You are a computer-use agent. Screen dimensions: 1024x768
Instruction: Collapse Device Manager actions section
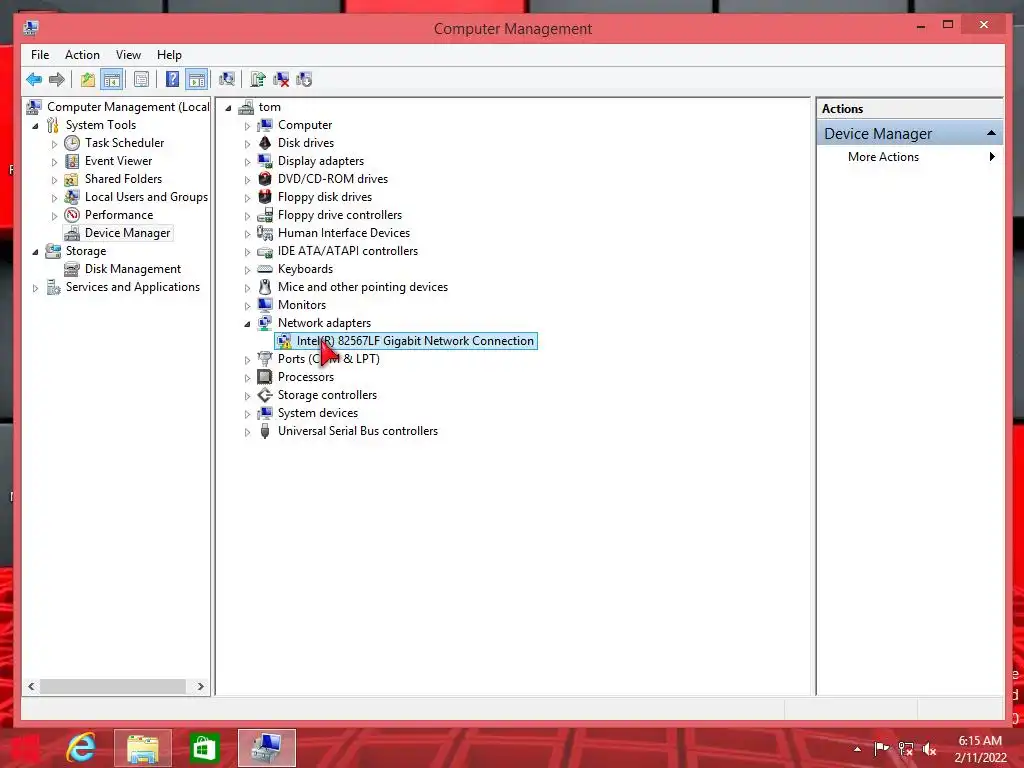point(991,133)
